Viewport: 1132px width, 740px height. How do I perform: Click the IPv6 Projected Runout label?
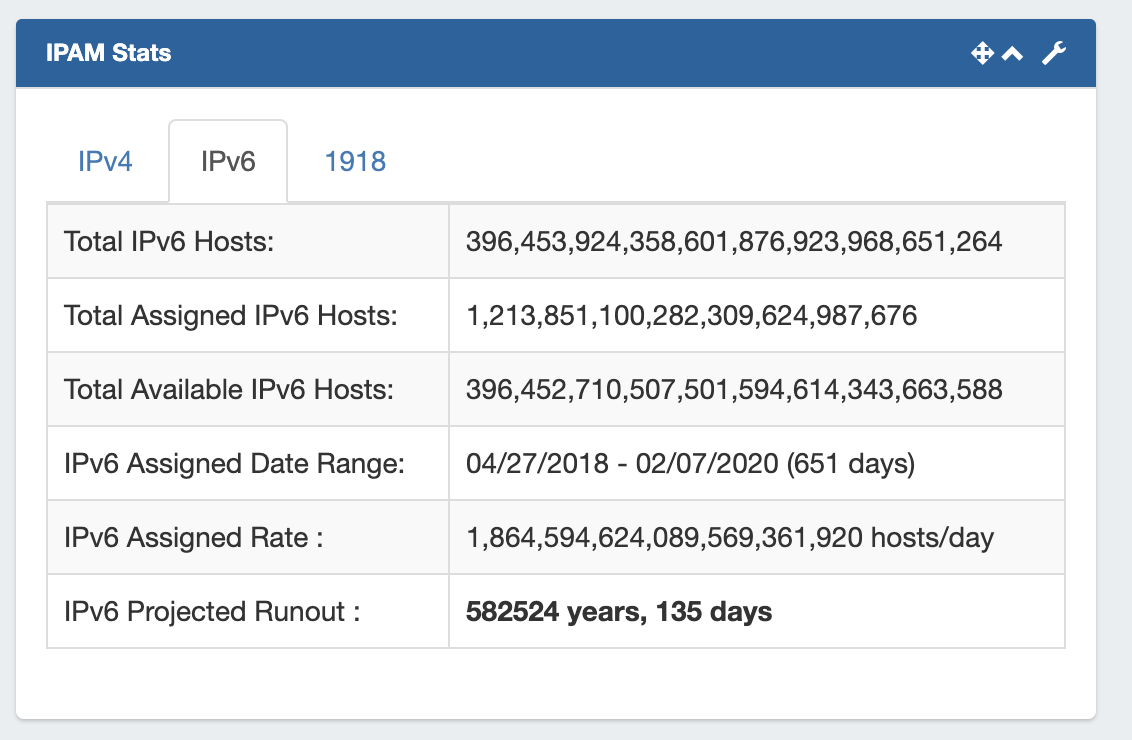coord(212,612)
